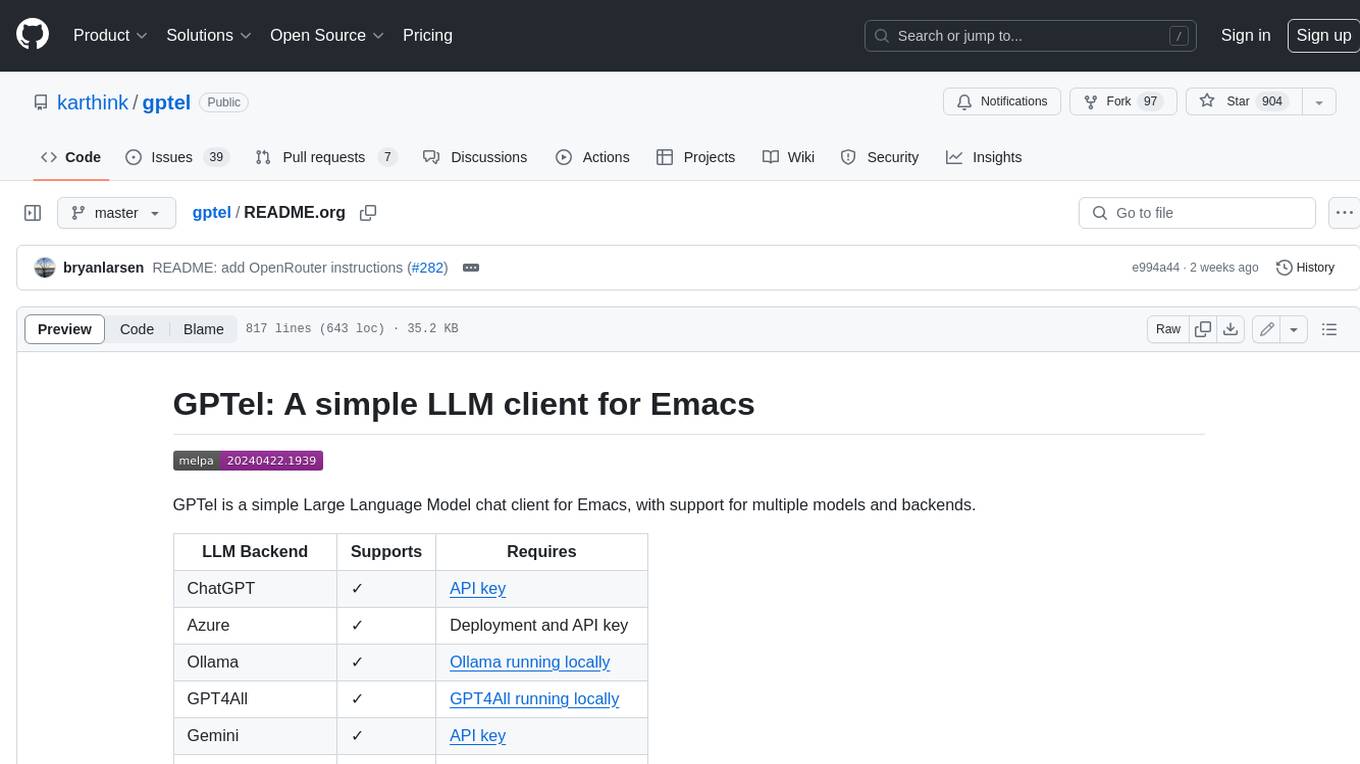
Task: Download the raw file icon
Action: (1231, 329)
